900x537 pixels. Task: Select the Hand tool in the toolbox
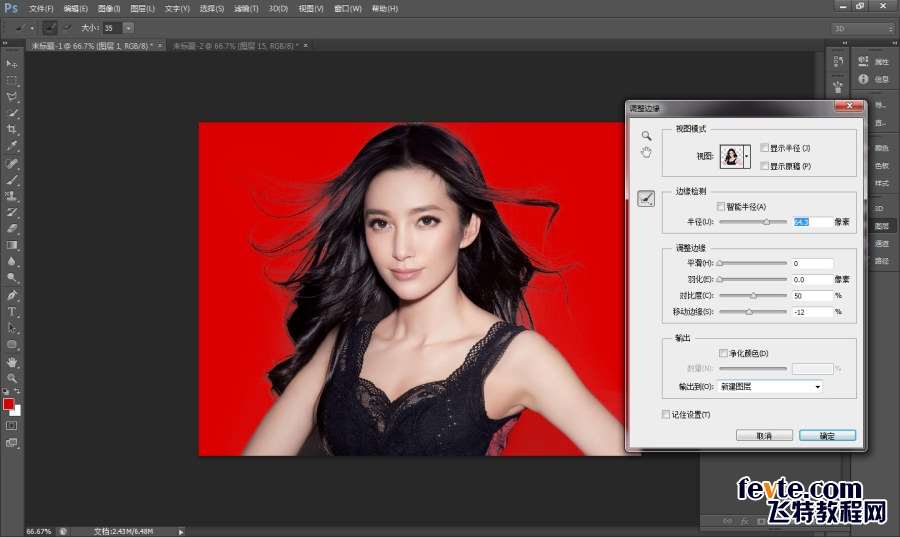(x=11, y=362)
